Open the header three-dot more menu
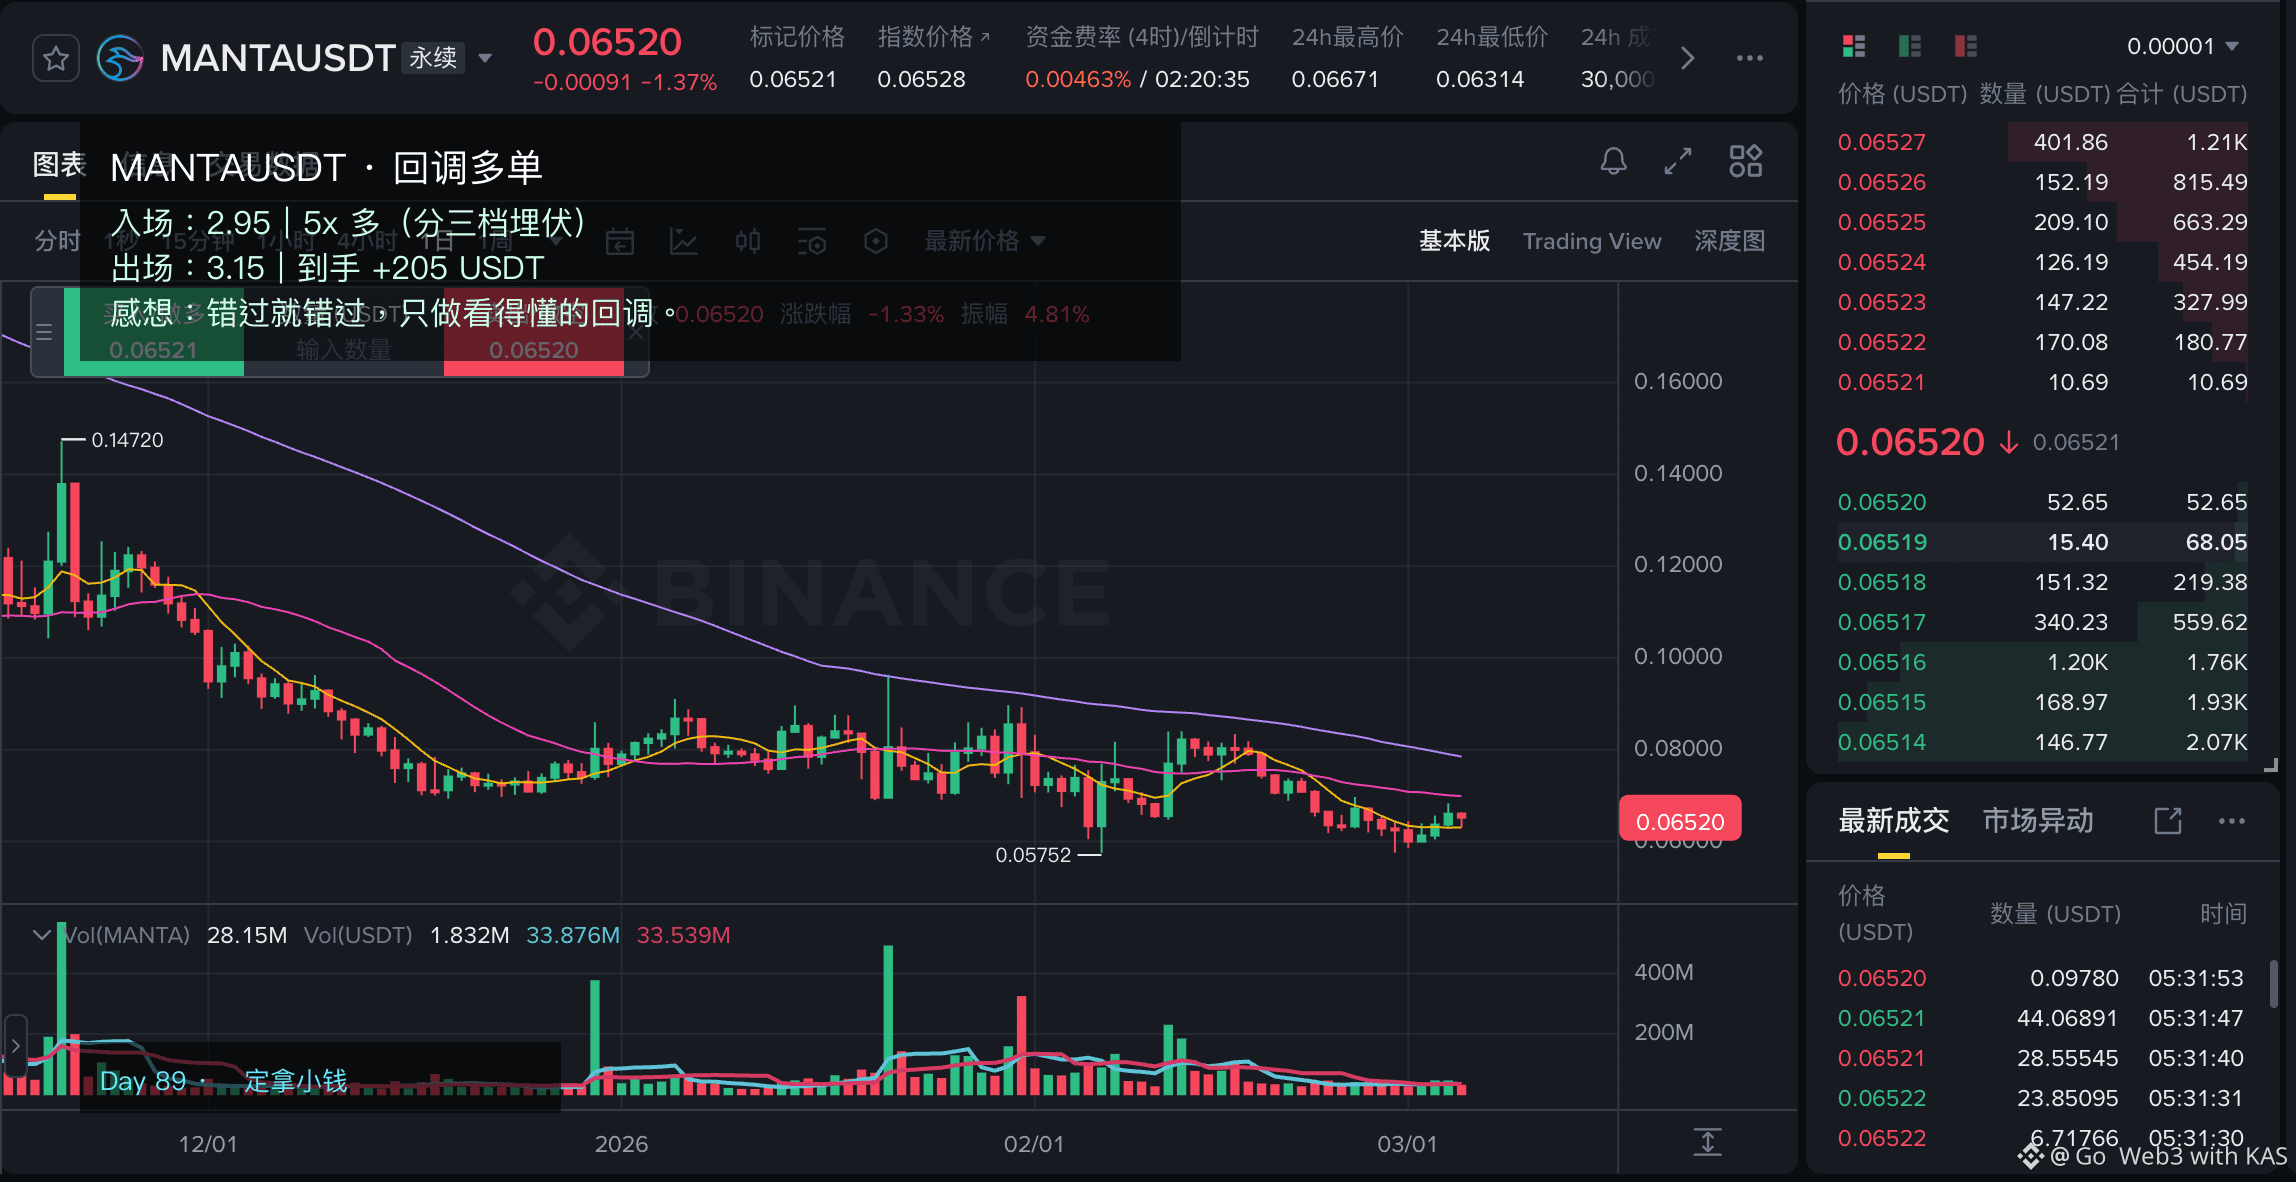This screenshot has height=1182, width=2296. 1750,58
